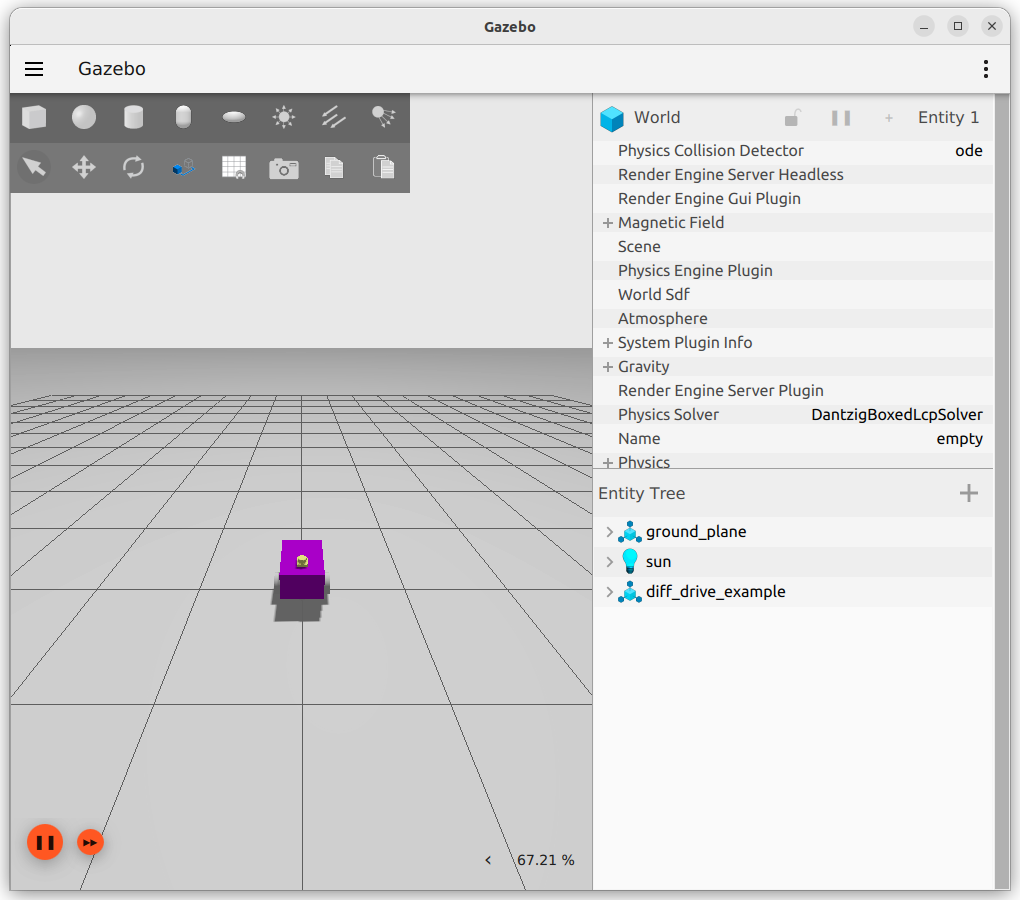This screenshot has width=1020, height=900.
Task: Click the copy entity icon
Action: point(333,167)
